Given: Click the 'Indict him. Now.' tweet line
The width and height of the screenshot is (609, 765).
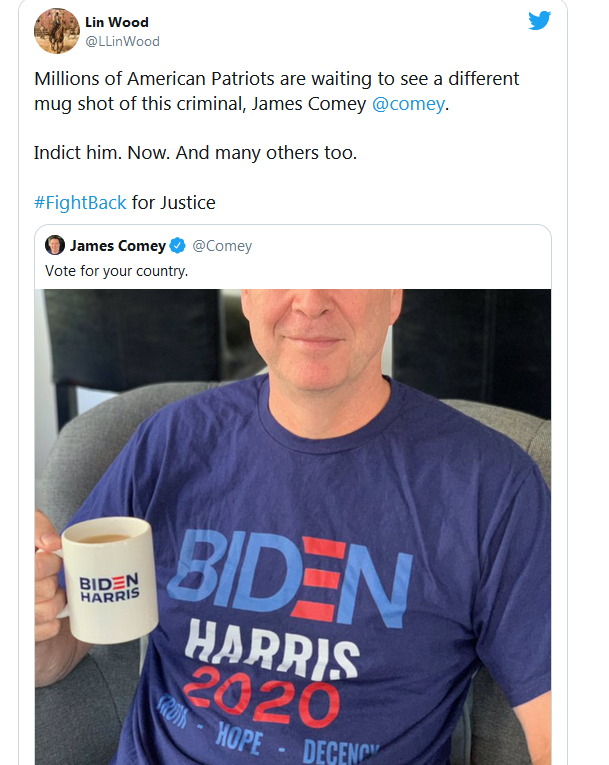Looking at the screenshot, I should [195, 153].
